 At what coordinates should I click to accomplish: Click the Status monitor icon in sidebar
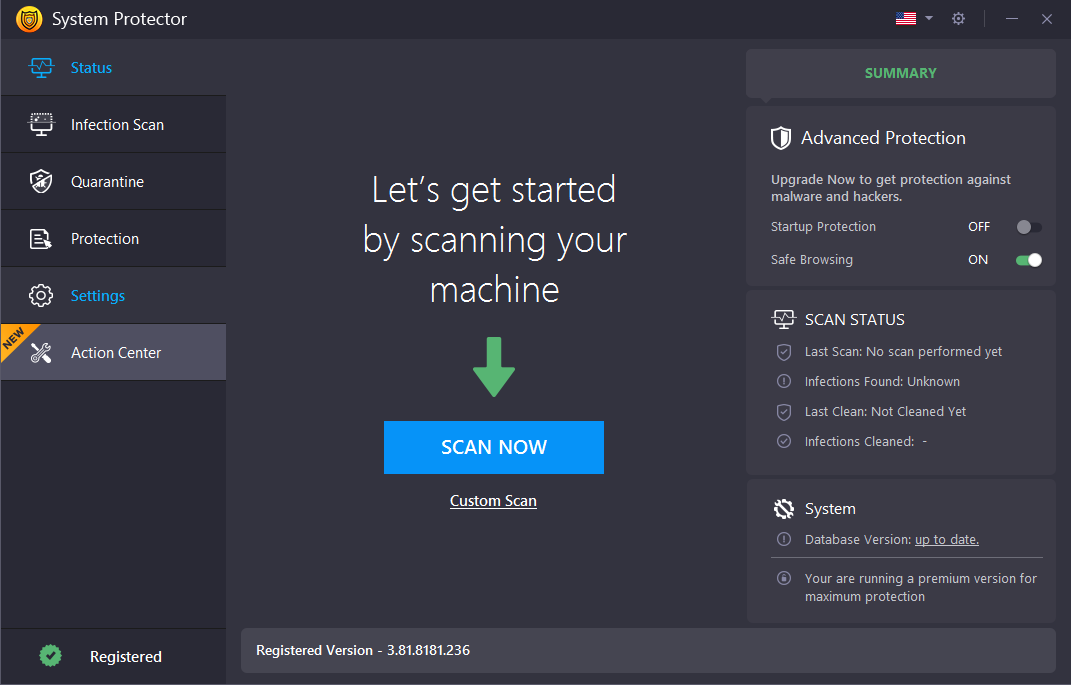pyautogui.click(x=41, y=68)
